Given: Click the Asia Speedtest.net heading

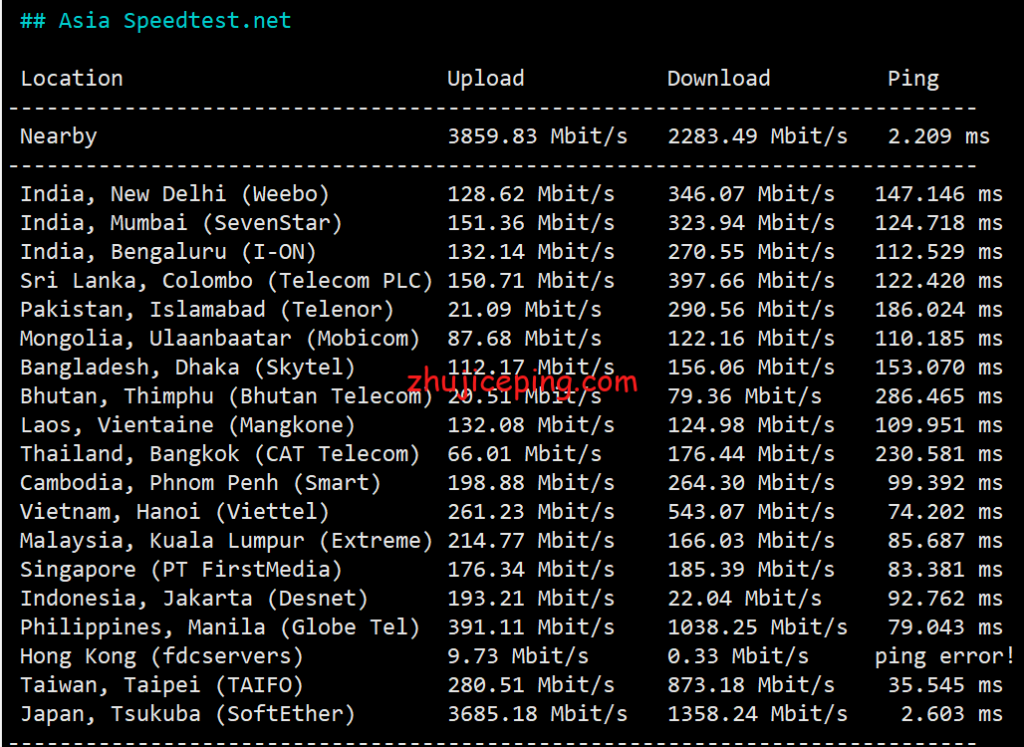Looking at the screenshot, I should pyautogui.click(x=156, y=21).
